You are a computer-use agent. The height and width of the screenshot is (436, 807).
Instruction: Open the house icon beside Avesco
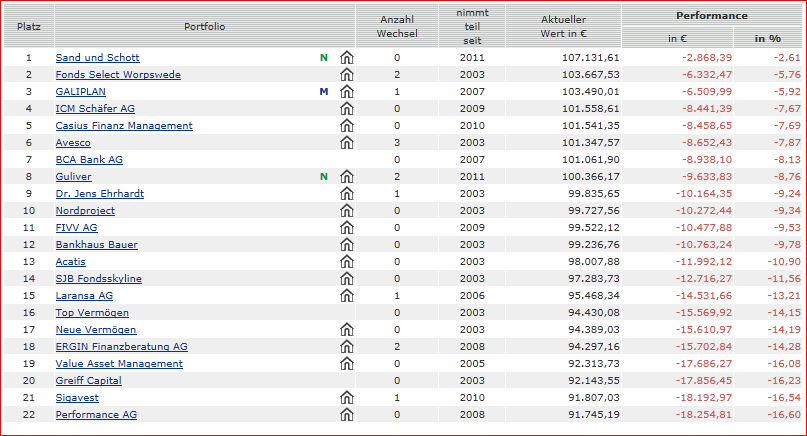(x=347, y=143)
